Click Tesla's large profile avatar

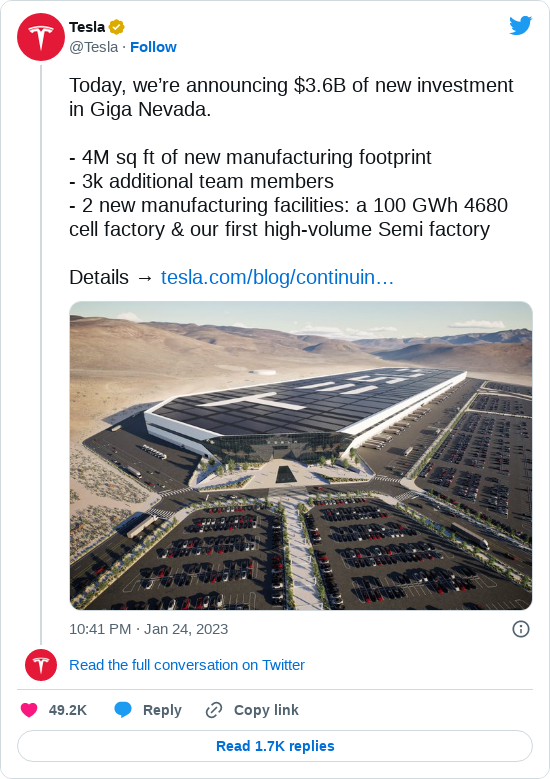click(x=41, y=37)
